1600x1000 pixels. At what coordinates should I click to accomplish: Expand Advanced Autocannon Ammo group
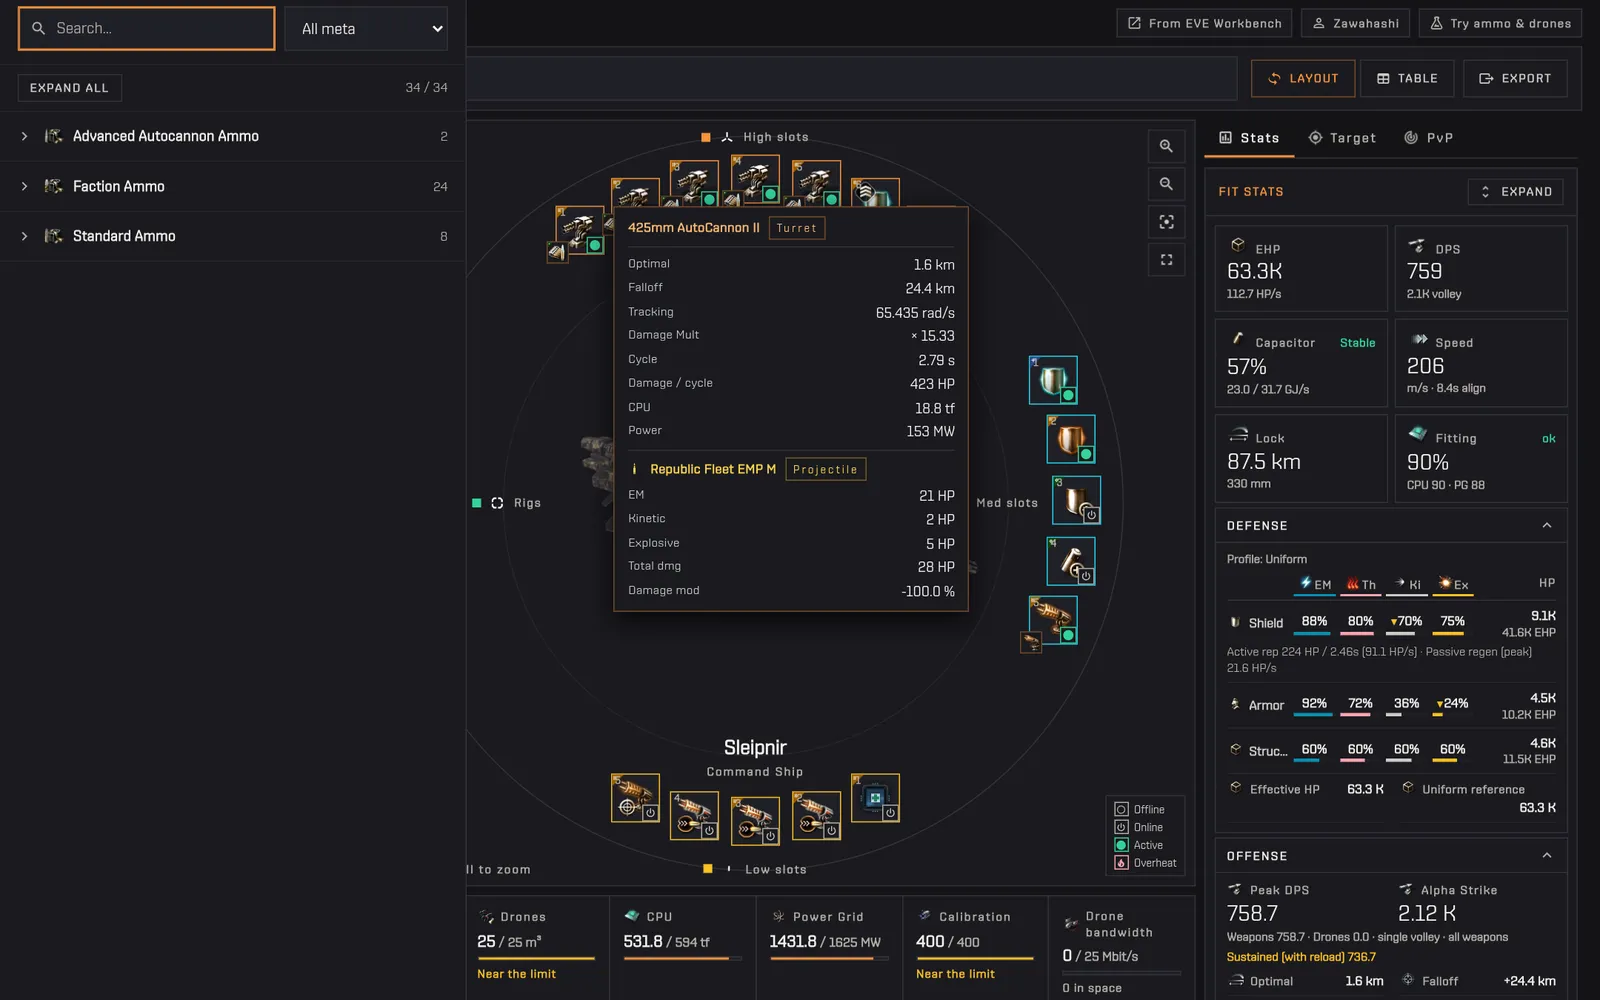[x=232, y=136]
